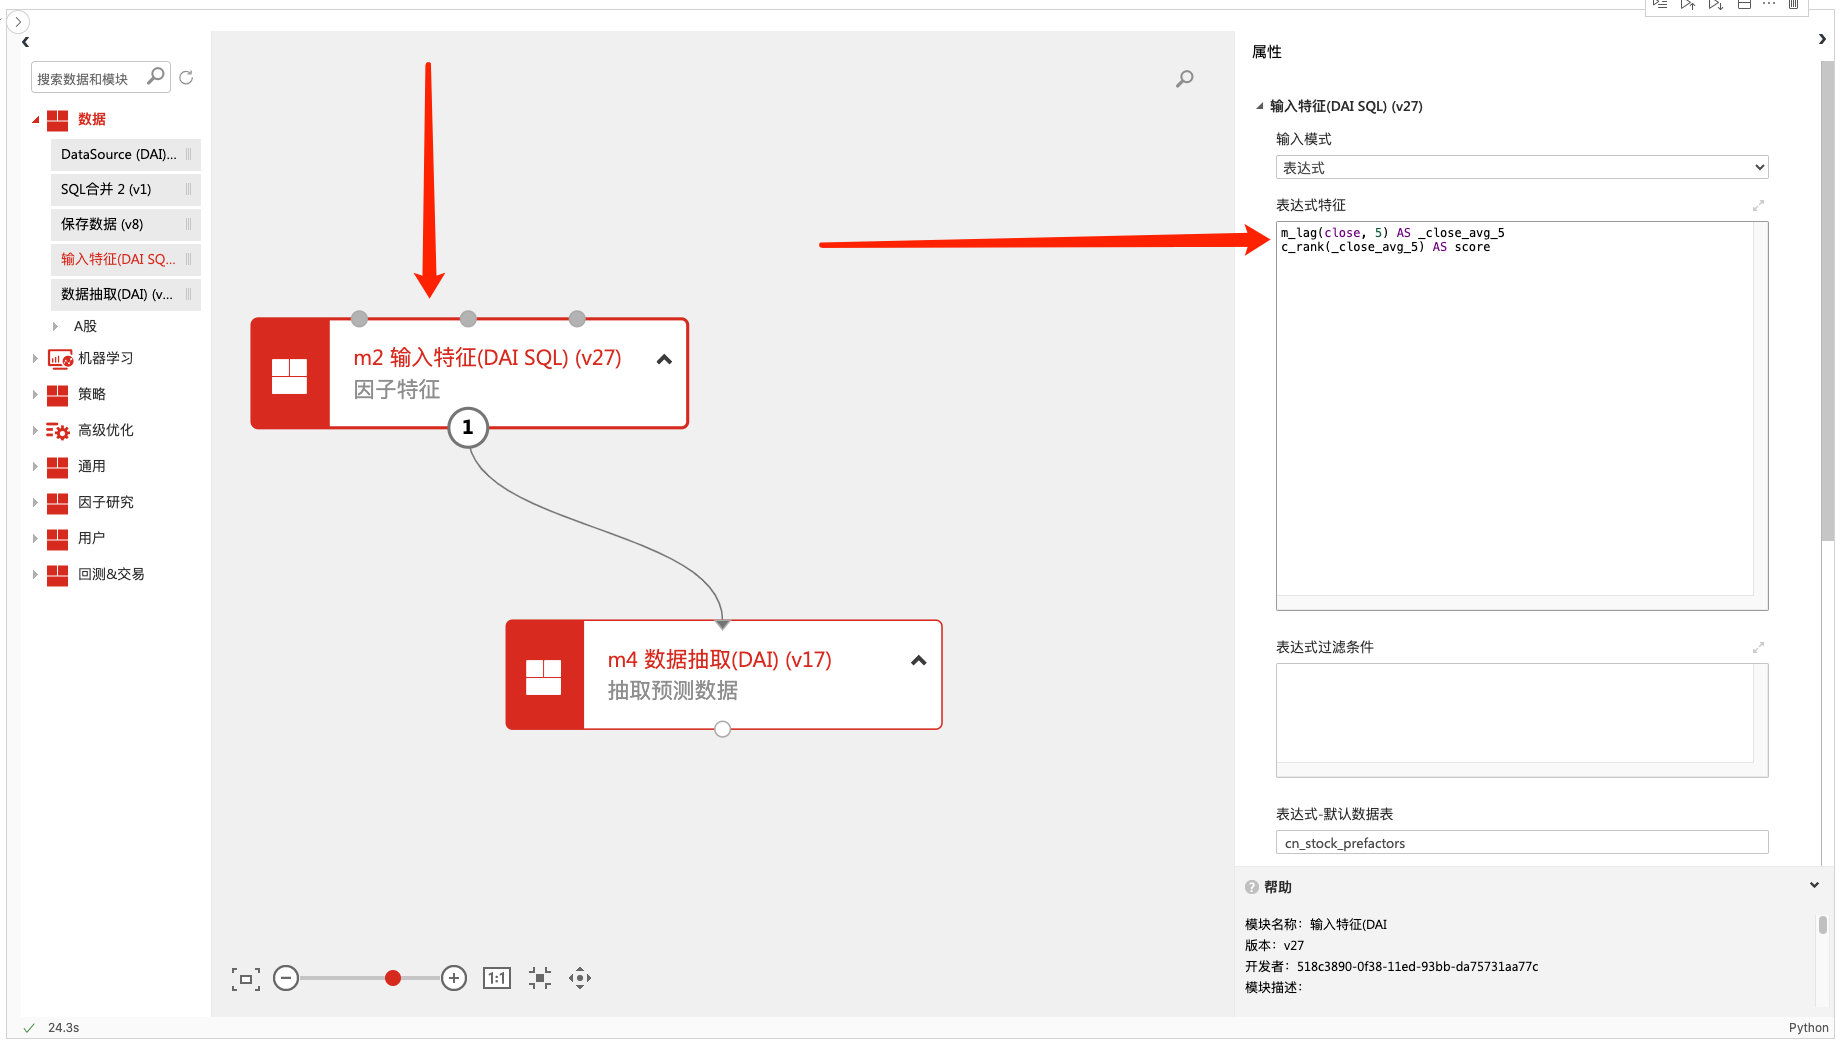The image size is (1842, 1045).
Task: Click the 表达式-默认数据表 input field
Action: [x=1521, y=843]
